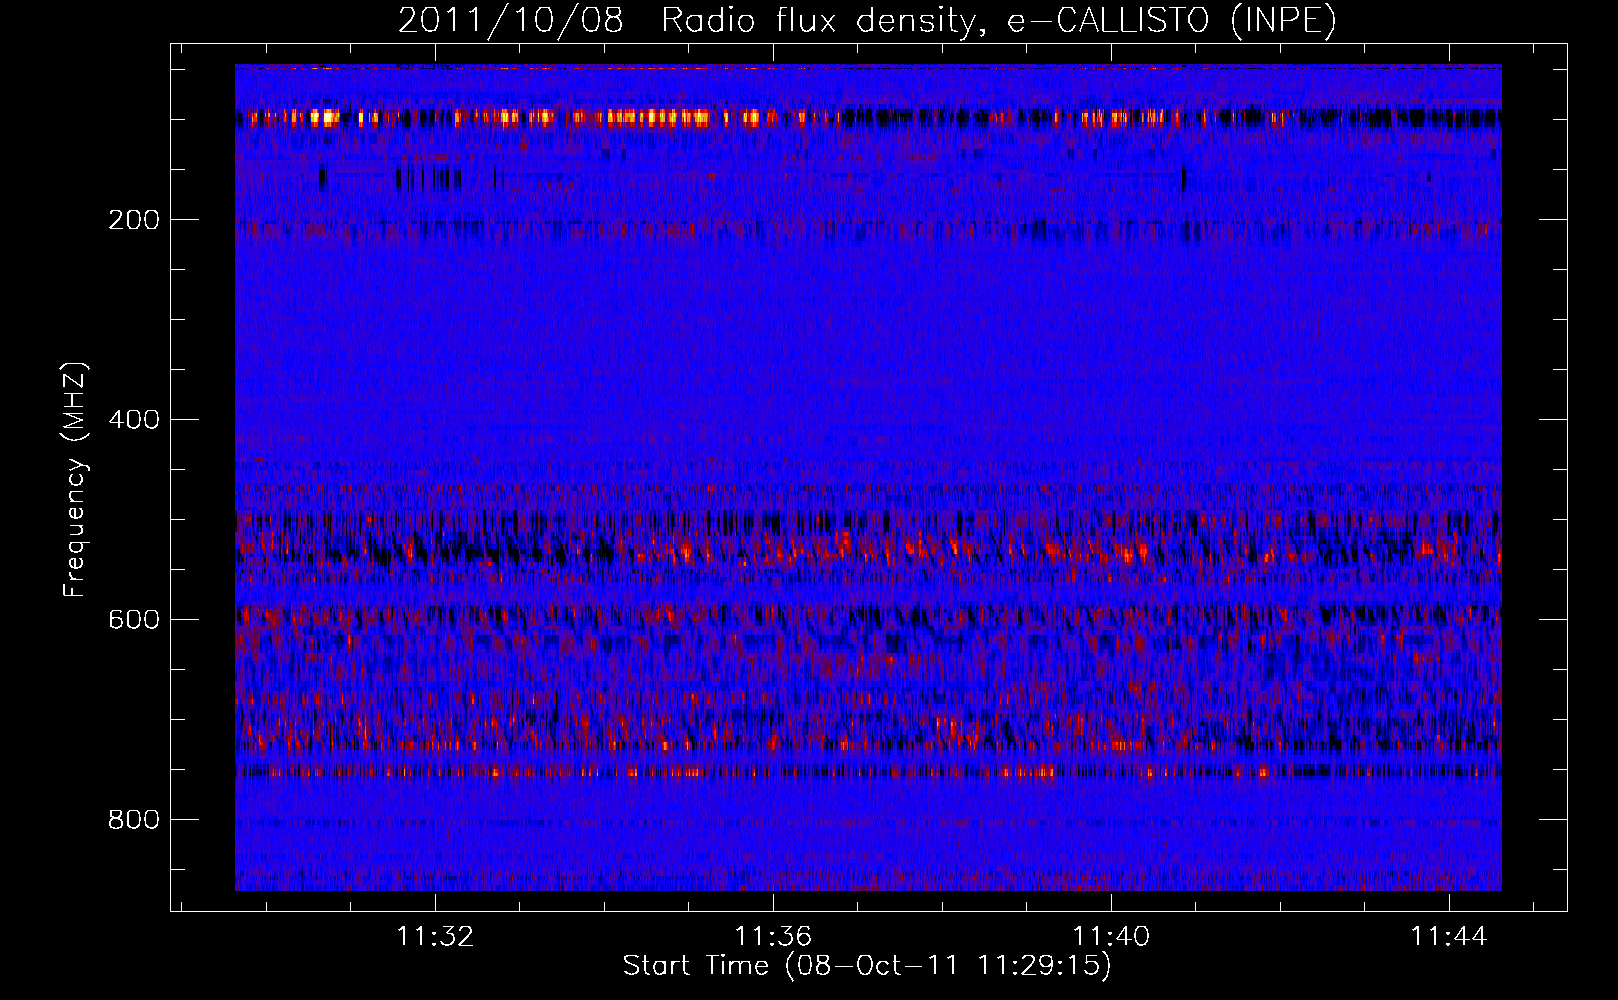Click the 11:40 time tick label
Image resolution: width=1618 pixels, height=1000 pixels.
(1111, 937)
